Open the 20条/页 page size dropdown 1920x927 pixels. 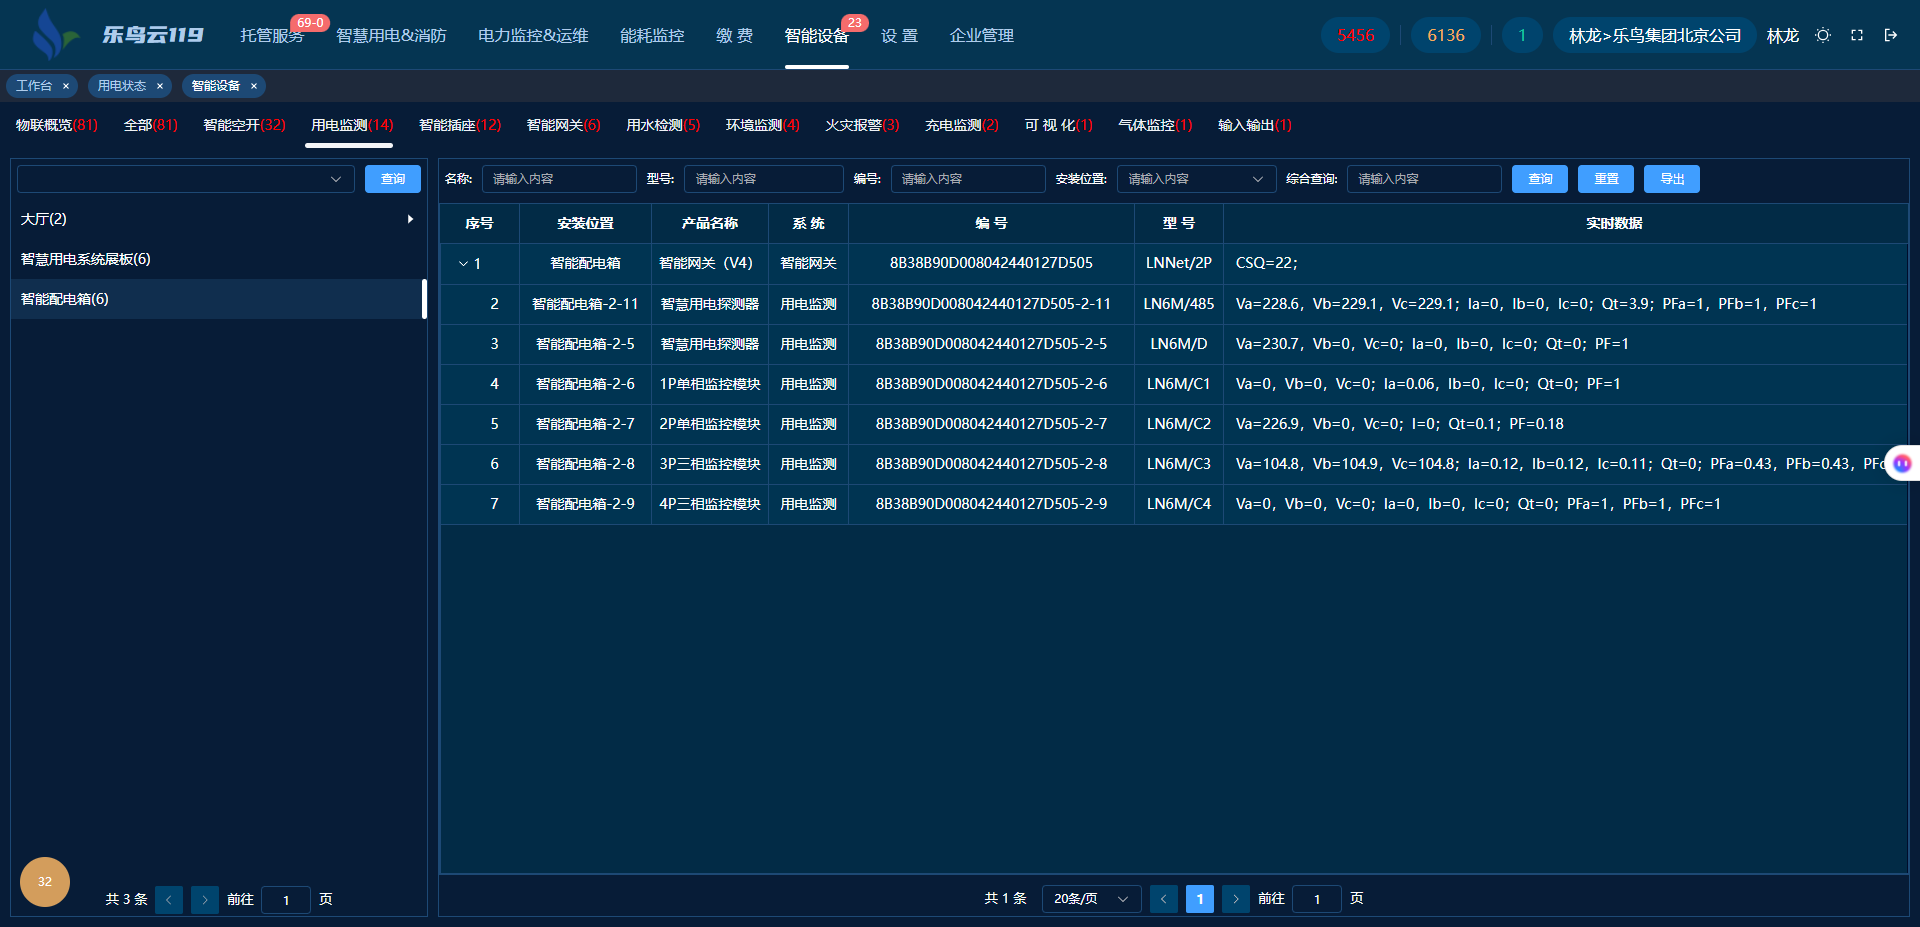tap(1091, 898)
